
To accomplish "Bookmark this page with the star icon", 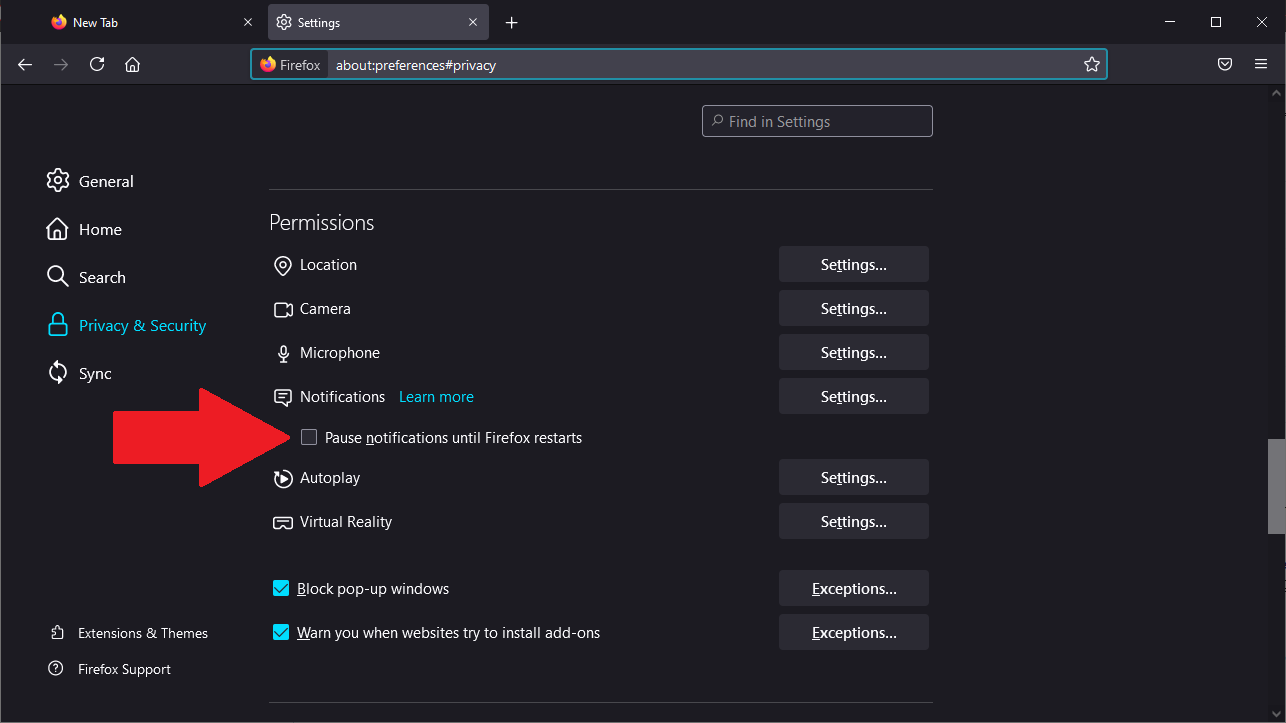I will [1091, 64].
